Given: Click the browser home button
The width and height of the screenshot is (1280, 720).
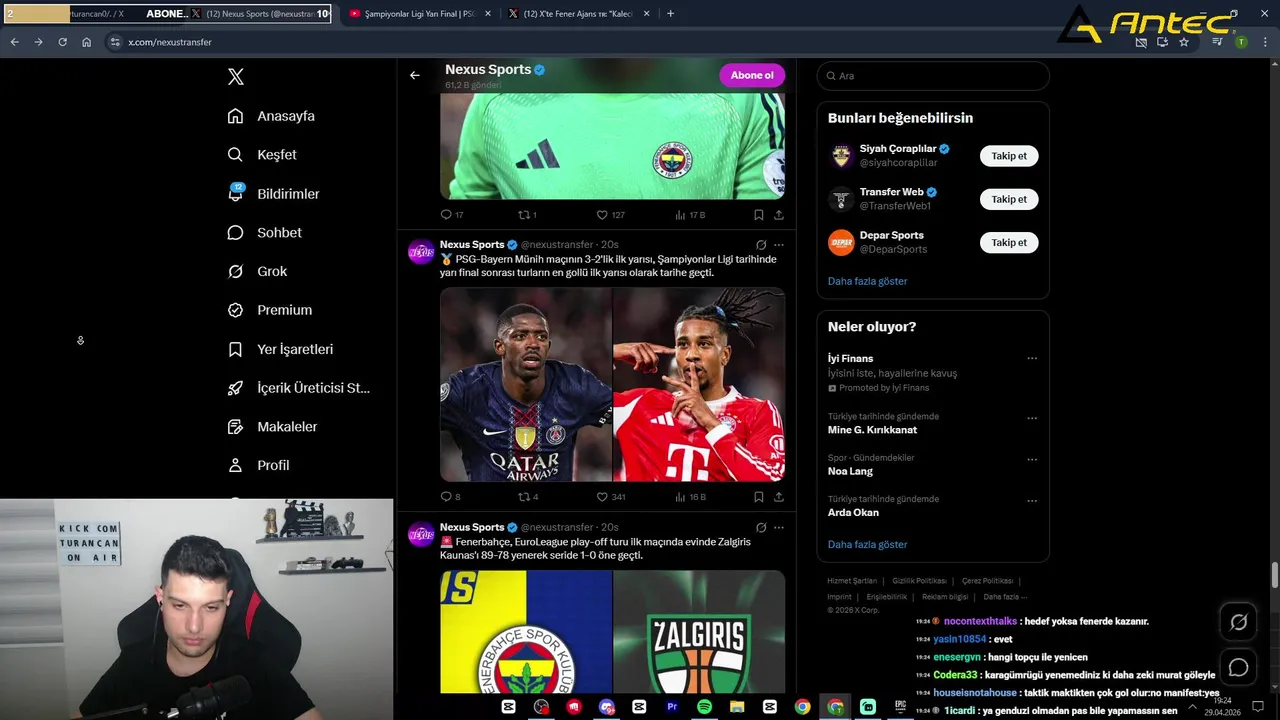Looking at the screenshot, I should tap(86, 42).
